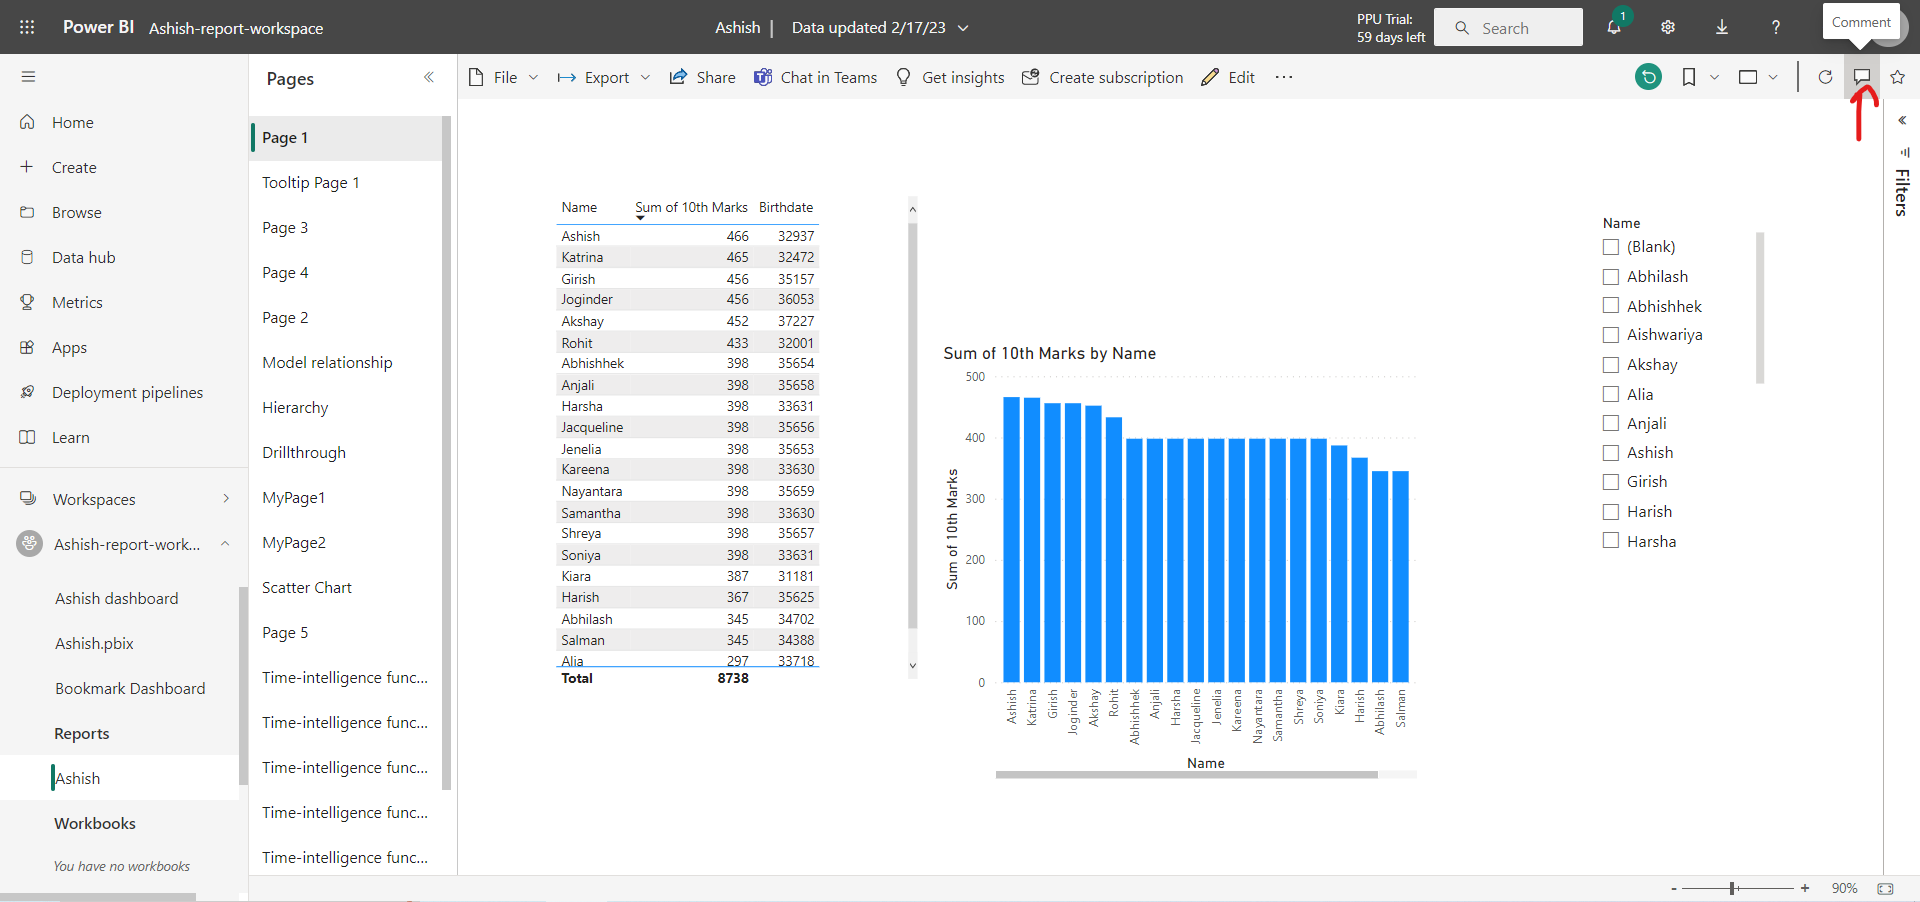Add a bookmark using the bookmark icon

(x=1689, y=76)
